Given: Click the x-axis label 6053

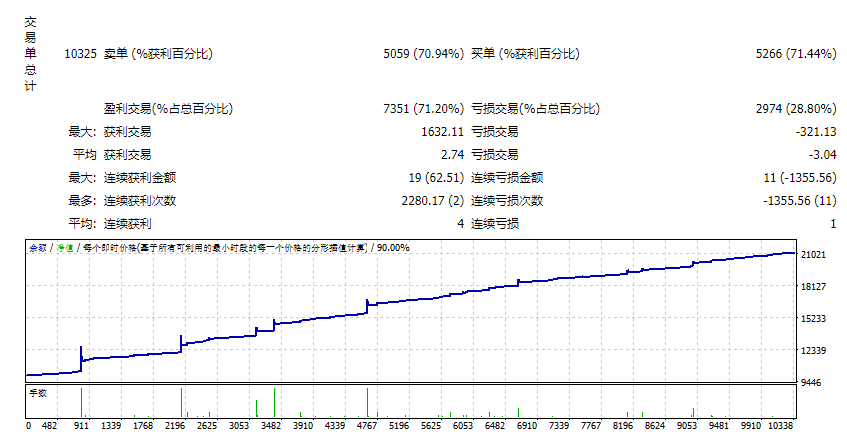Looking at the screenshot, I should pos(462,426).
